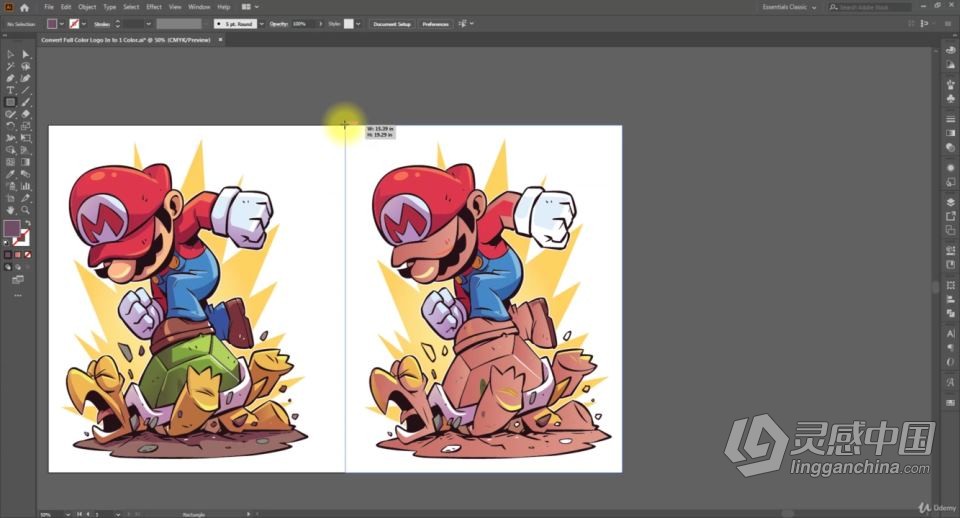The width and height of the screenshot is (960, 518).
Task: Open the Essentials Classic workspace switcher
Action: tap(789, 7)
